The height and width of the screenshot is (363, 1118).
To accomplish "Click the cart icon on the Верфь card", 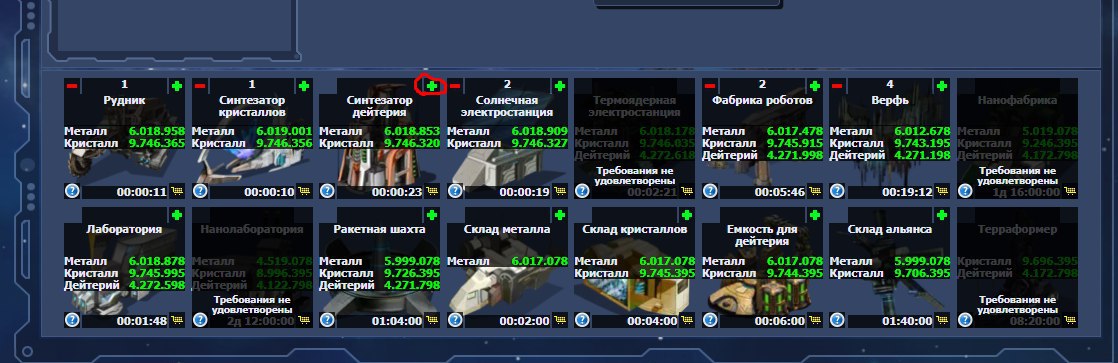I will pyautogui.click(x=943, y=191).
